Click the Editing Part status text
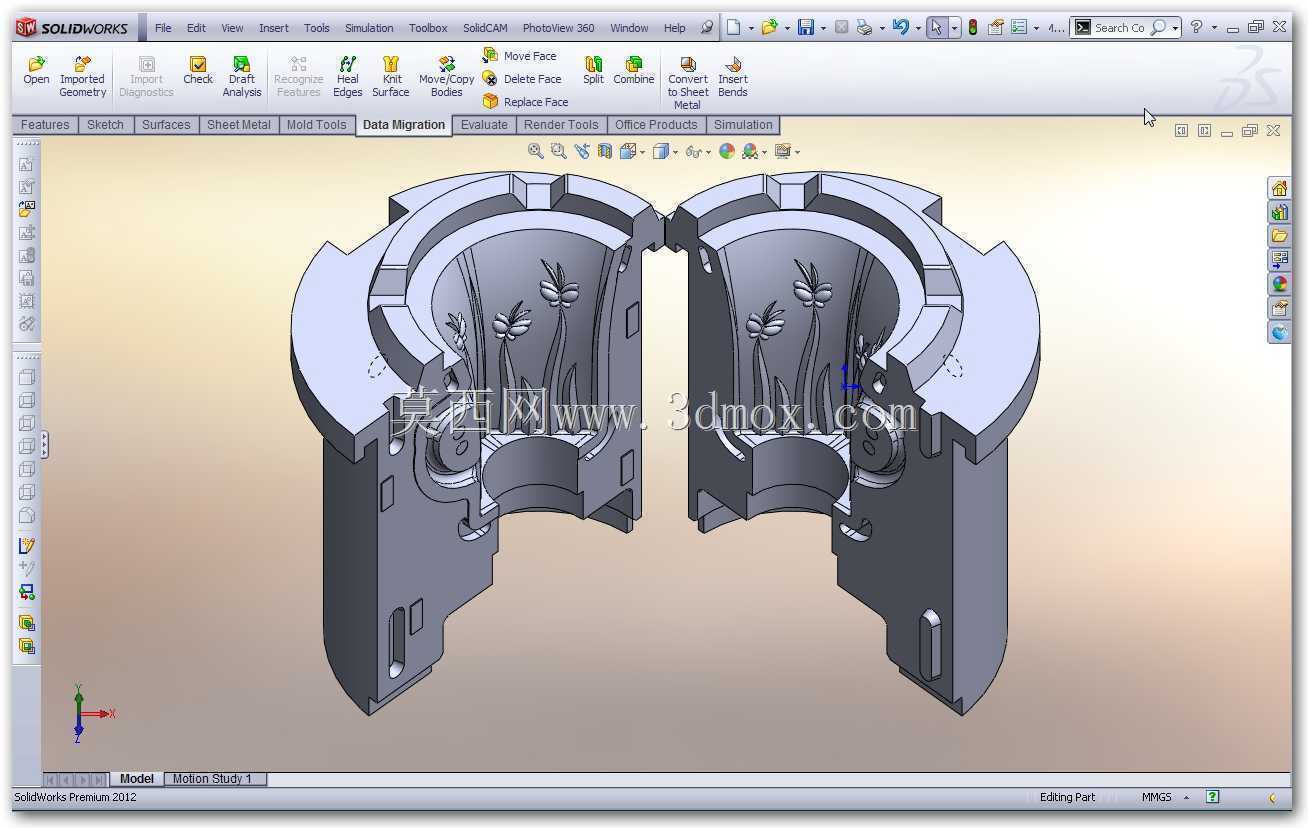 [x=1067, y=798]
